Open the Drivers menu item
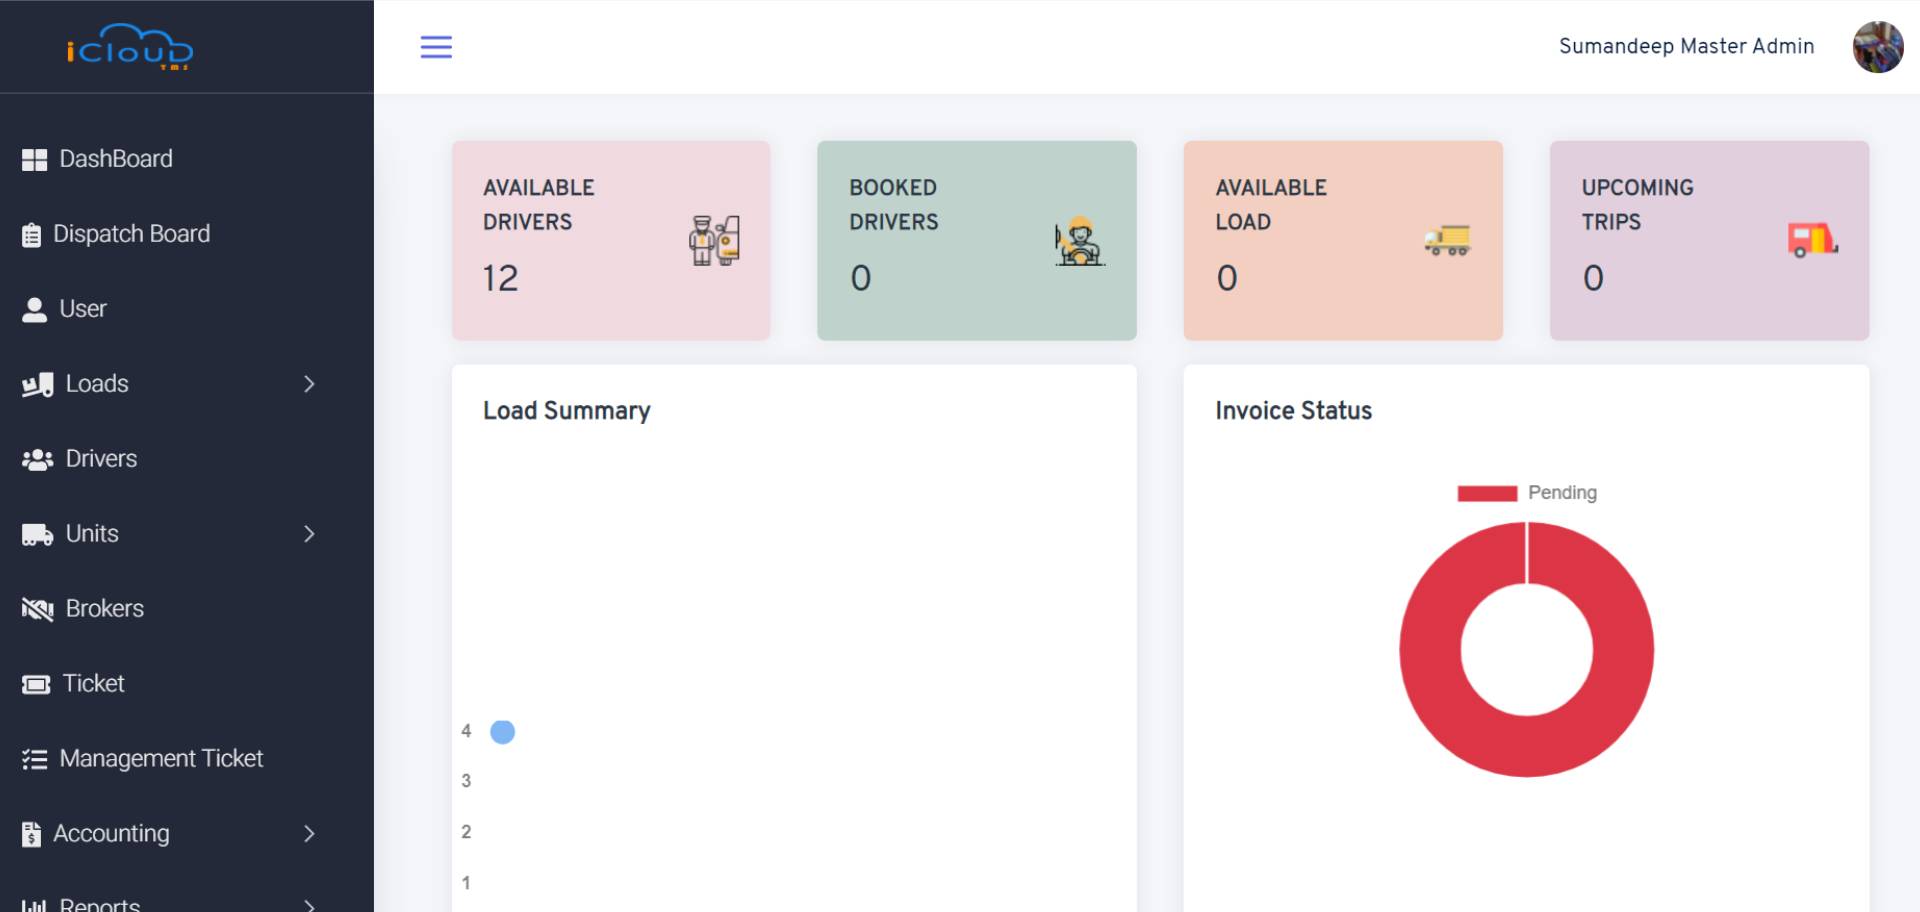Image resolution: width=1920 pixels, height=912 pixels. pyautogui.click(x=101, y=459)
